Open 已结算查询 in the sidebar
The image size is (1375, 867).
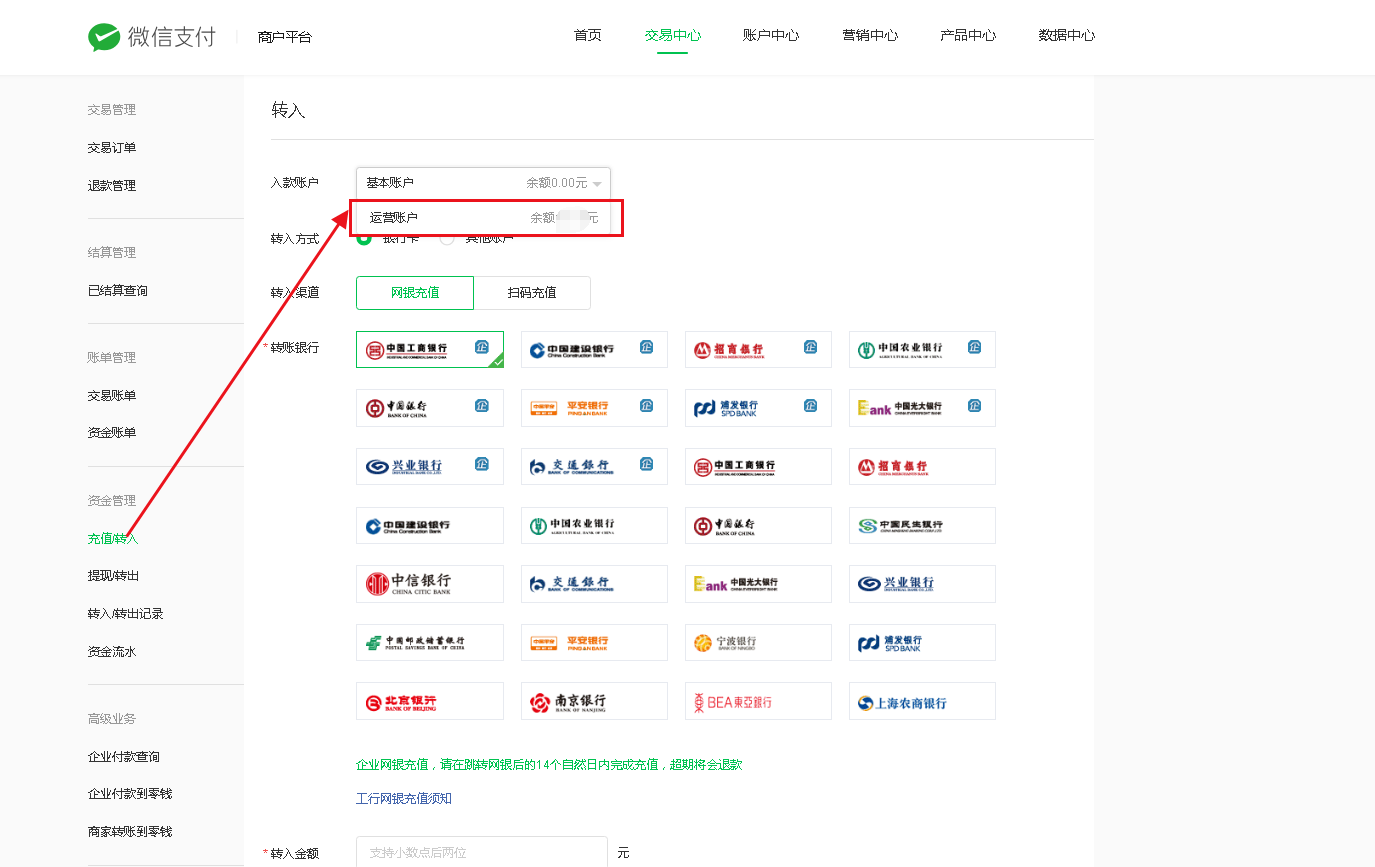point(118,291)
